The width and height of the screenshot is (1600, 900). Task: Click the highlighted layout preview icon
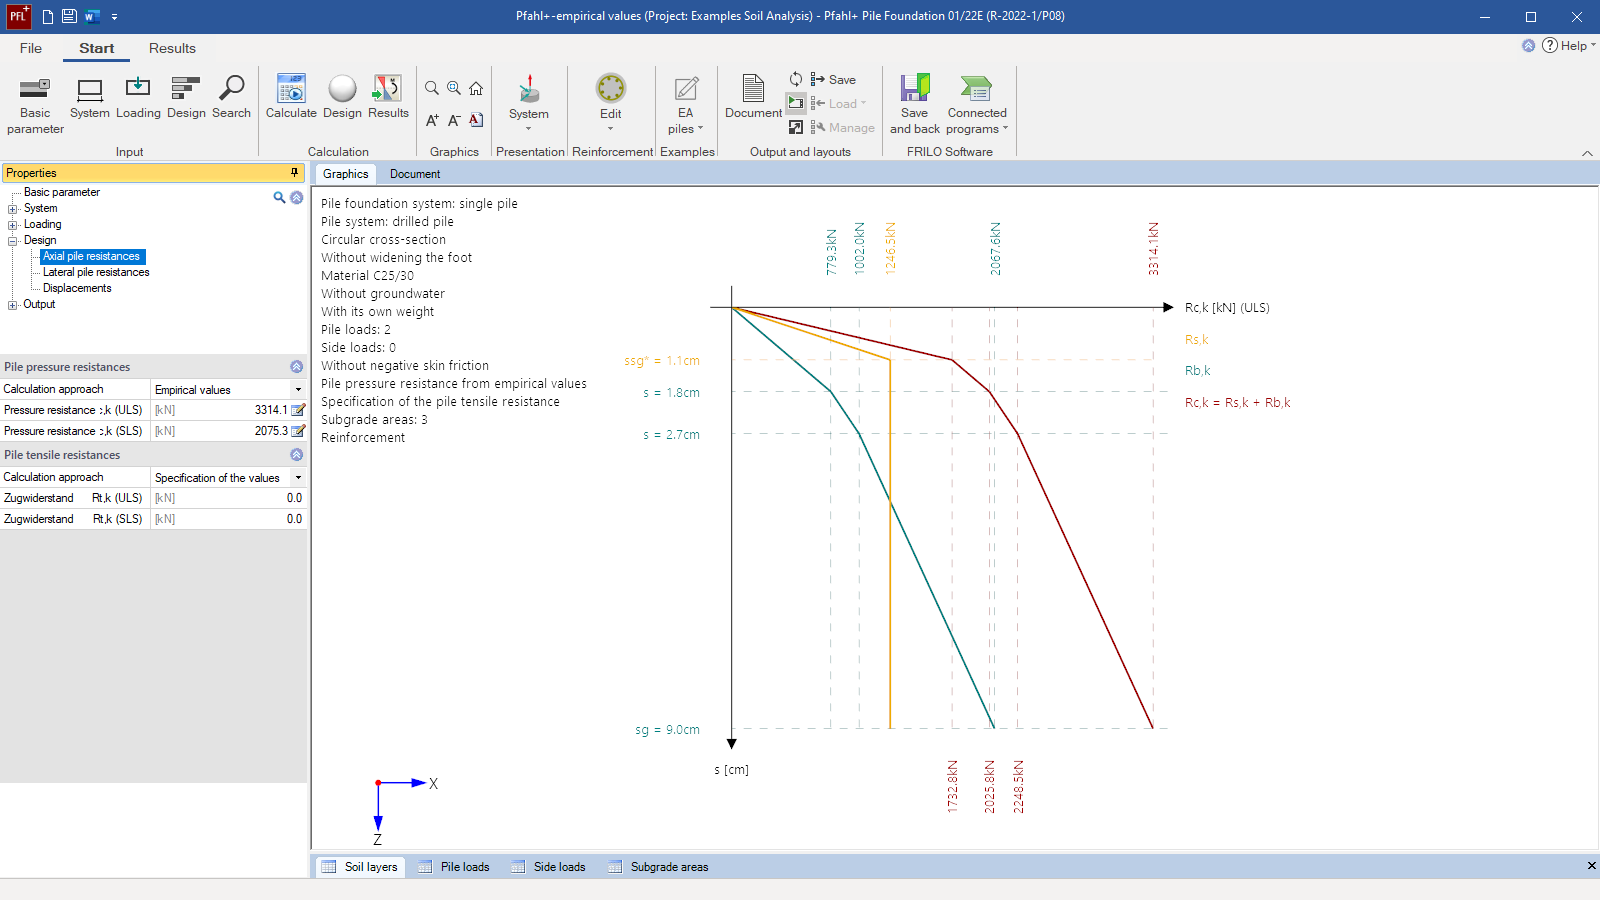796,103
